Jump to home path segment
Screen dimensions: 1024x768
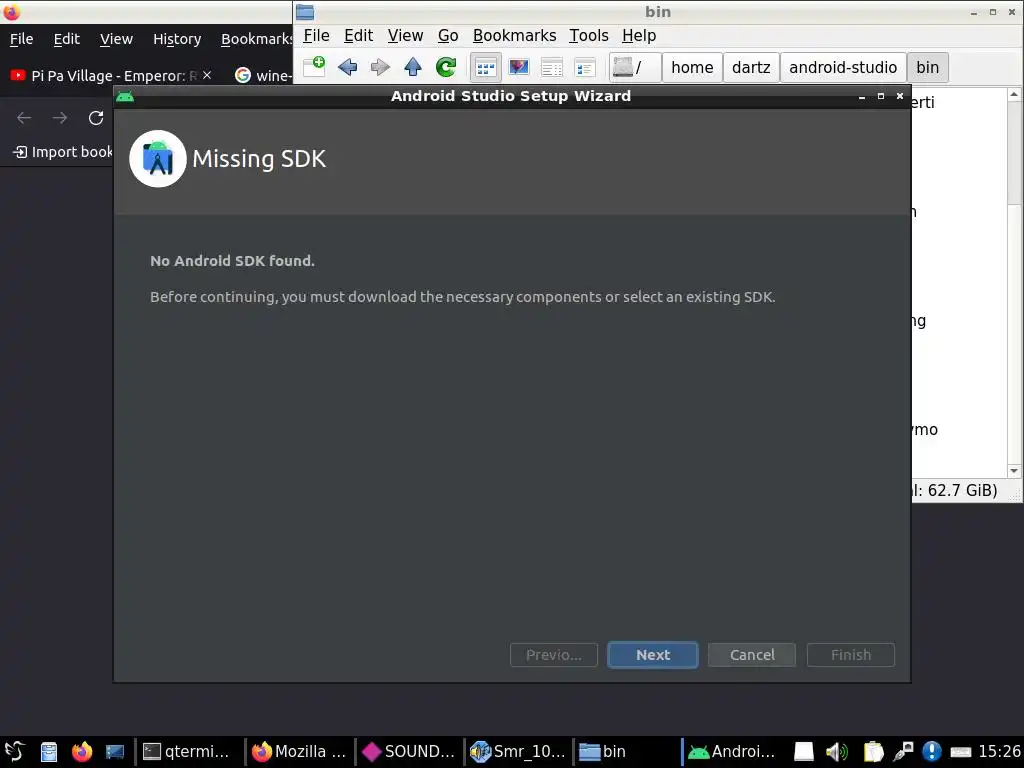[692, 67]
